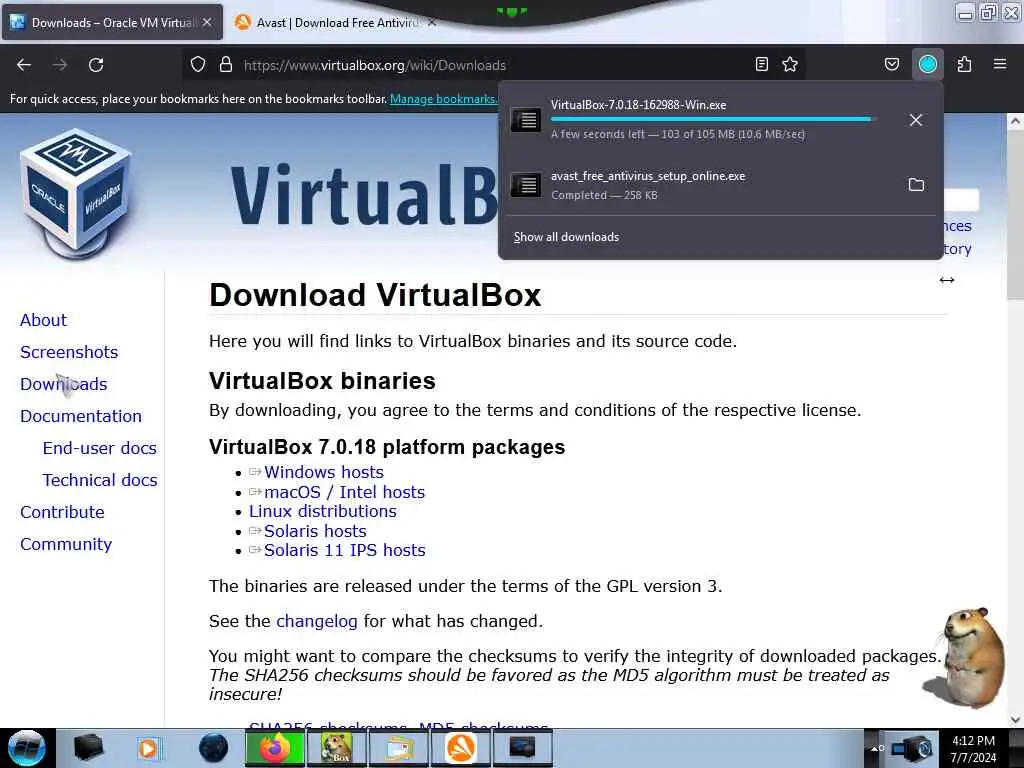
Task: Click the Windows hosts download link
Action: tap(323, 472)
